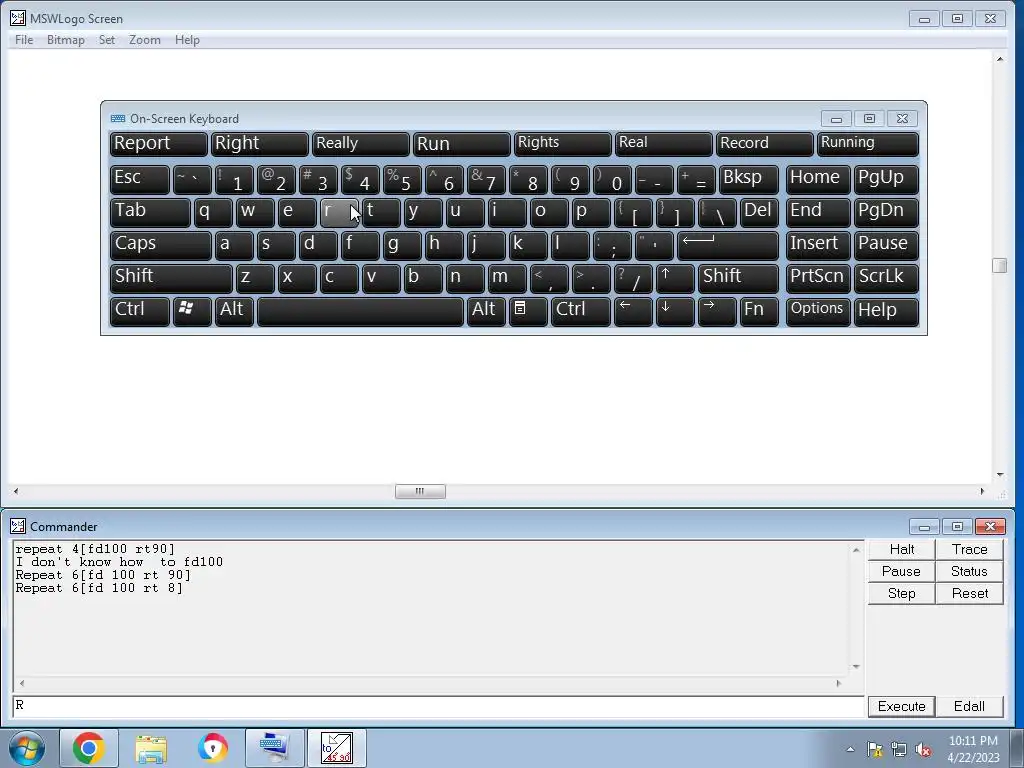1024x768 pixels.
Task: Open the MSWLogo taskbar icon
Action: [336, 748]
